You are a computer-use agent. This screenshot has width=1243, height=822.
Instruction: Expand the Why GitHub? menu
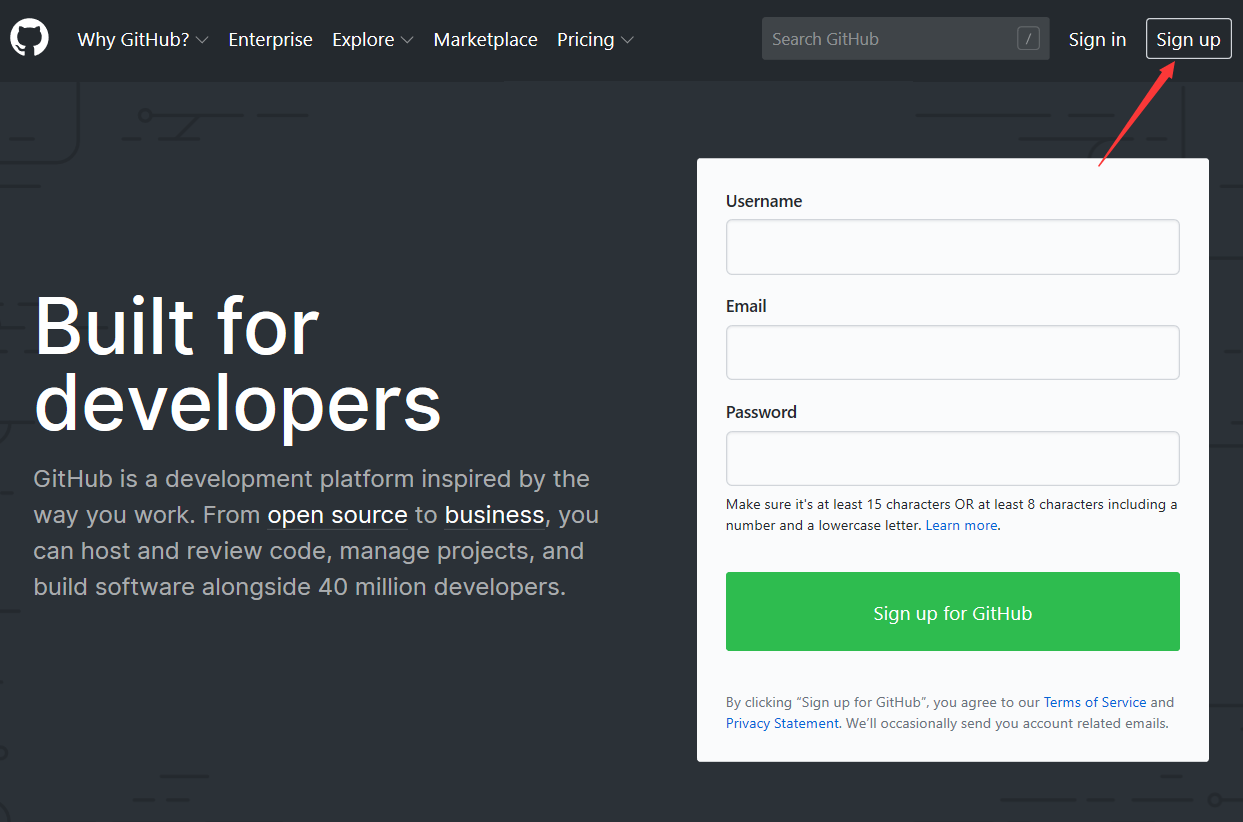pyautogui.click(x=143, y=40)
